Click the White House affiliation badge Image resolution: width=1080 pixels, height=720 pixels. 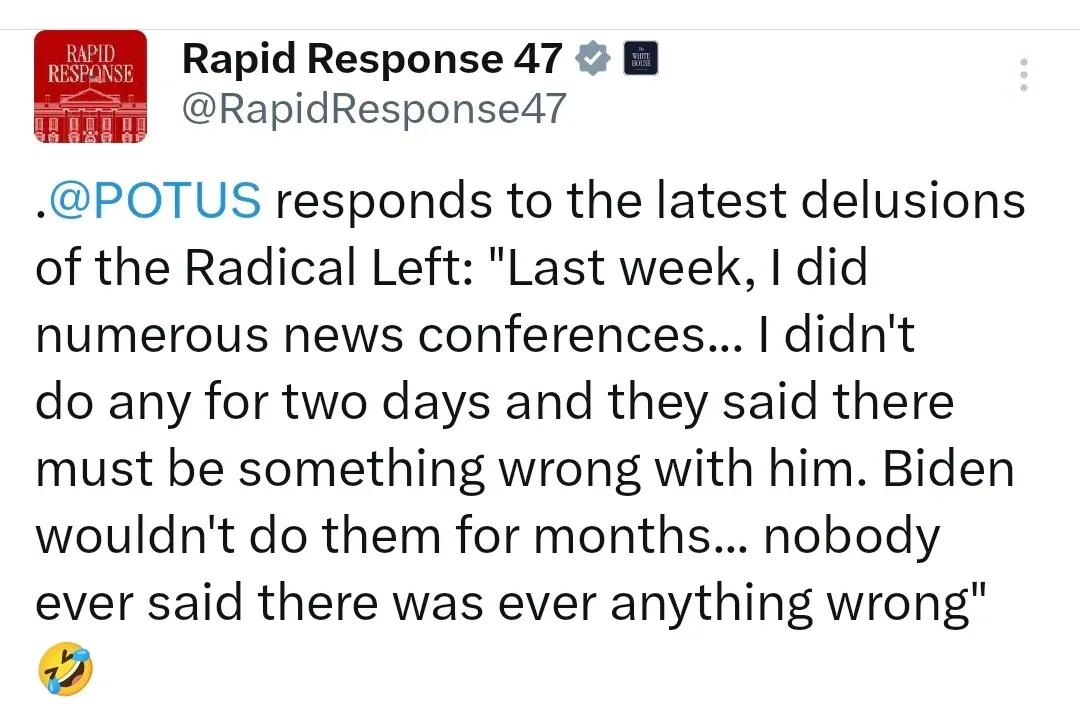point(641,58)
